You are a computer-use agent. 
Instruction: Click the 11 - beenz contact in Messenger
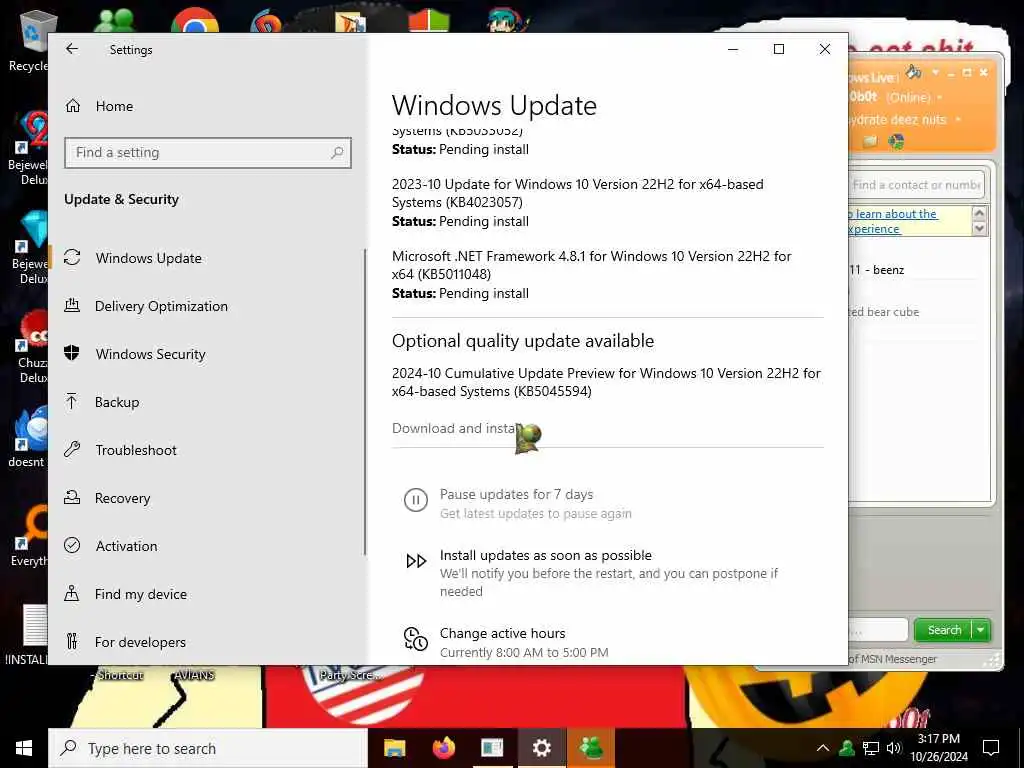[x=876, y=270]
